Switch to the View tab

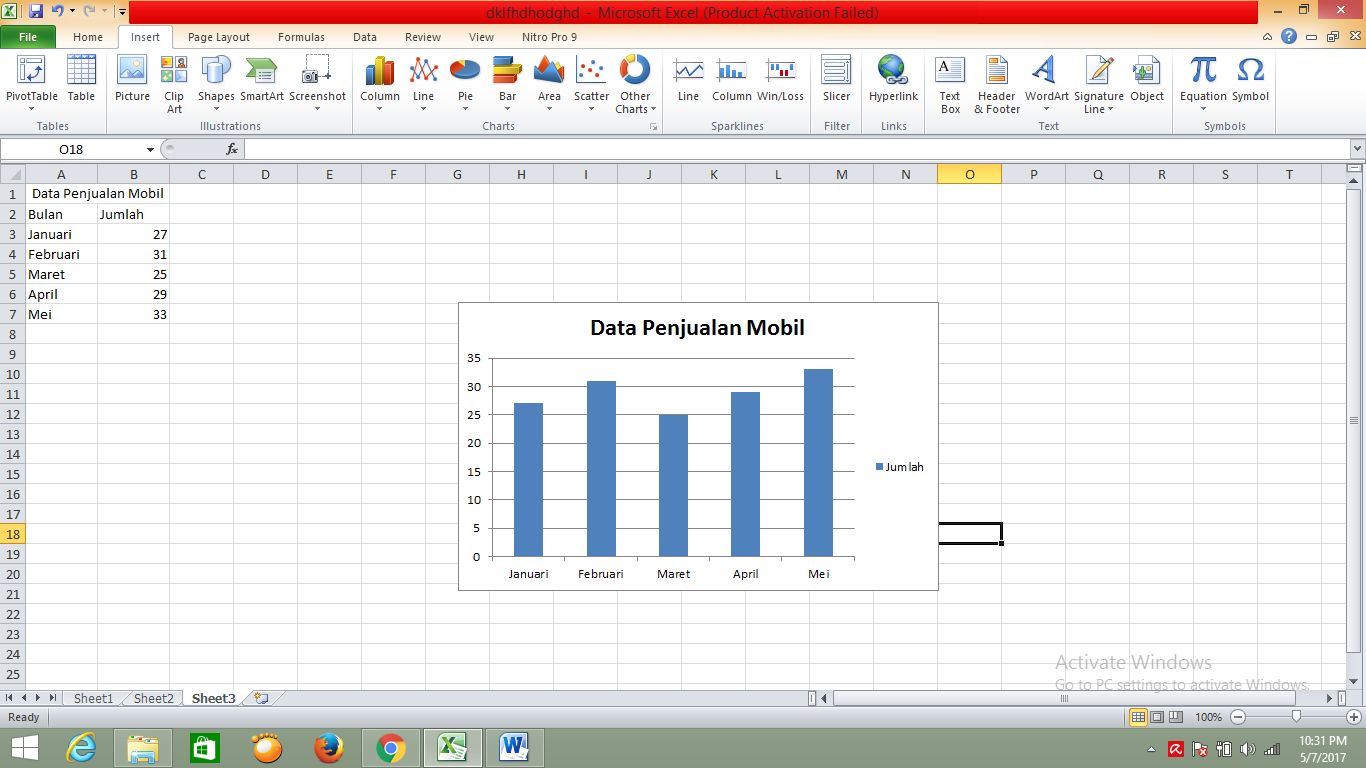tap(481, 37)
